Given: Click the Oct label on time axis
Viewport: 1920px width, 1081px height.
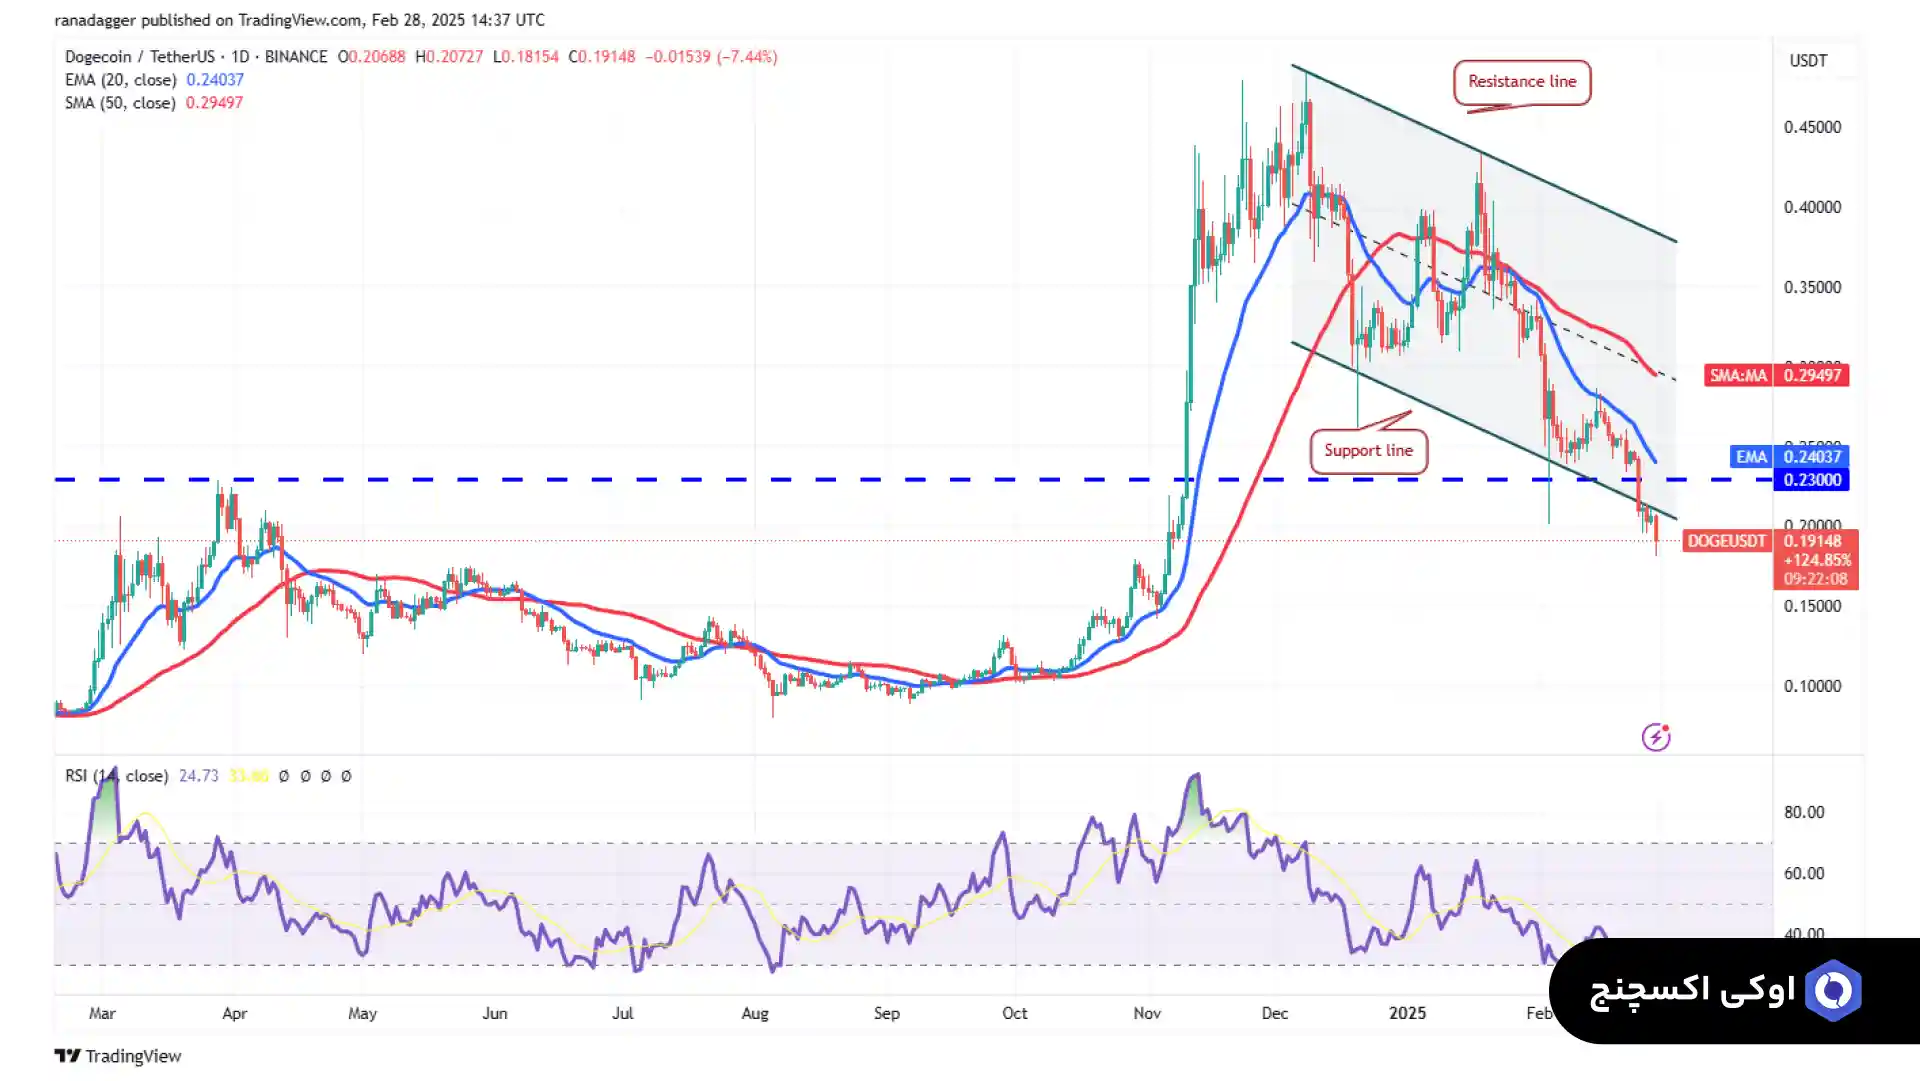Looking at the screenshot, I should tap(1014, 1013).
